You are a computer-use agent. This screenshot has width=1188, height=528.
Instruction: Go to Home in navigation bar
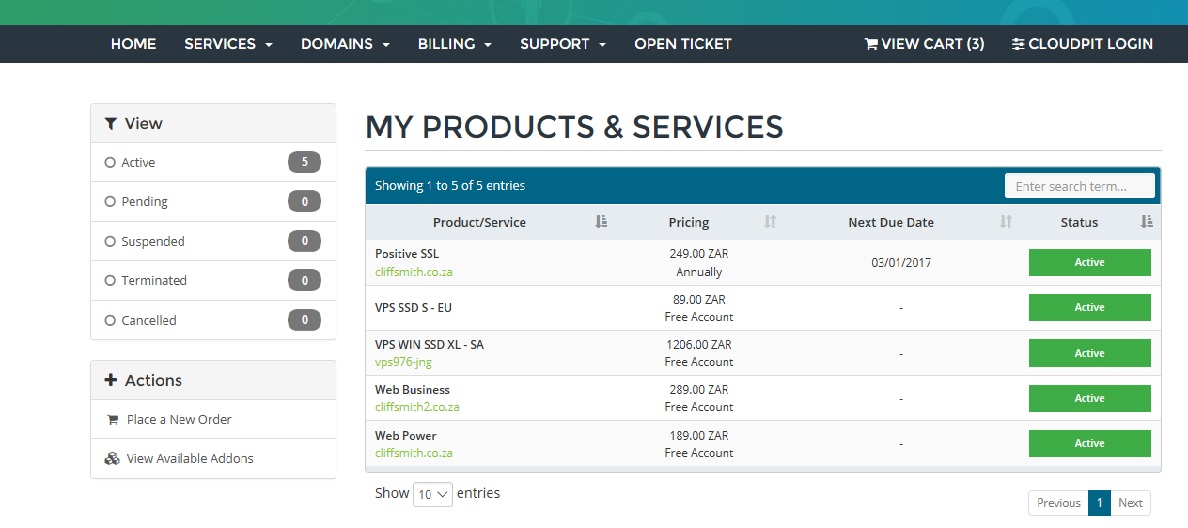[x=133, y=44]
